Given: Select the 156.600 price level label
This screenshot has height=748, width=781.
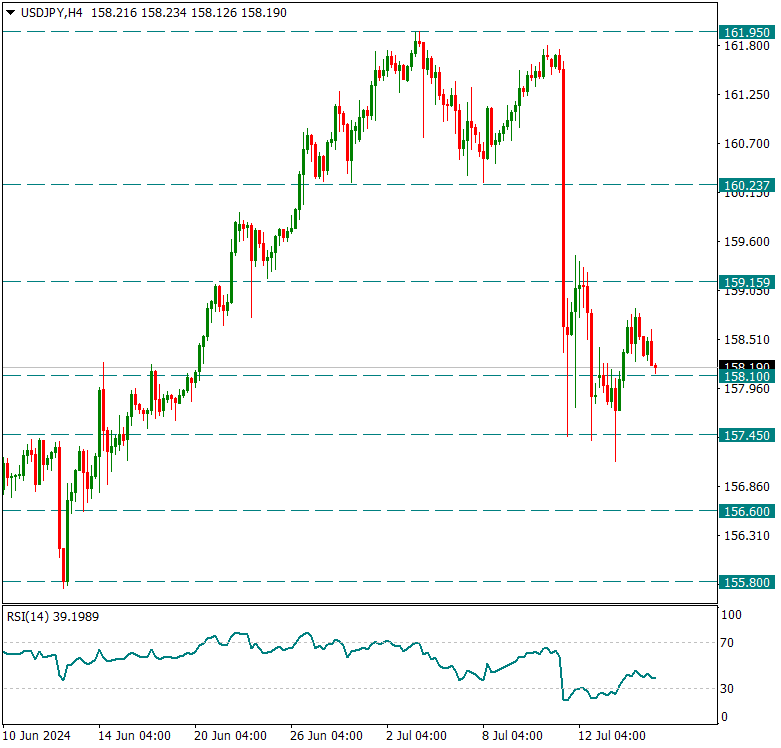Looking at the screenshot, I should 747,512.
